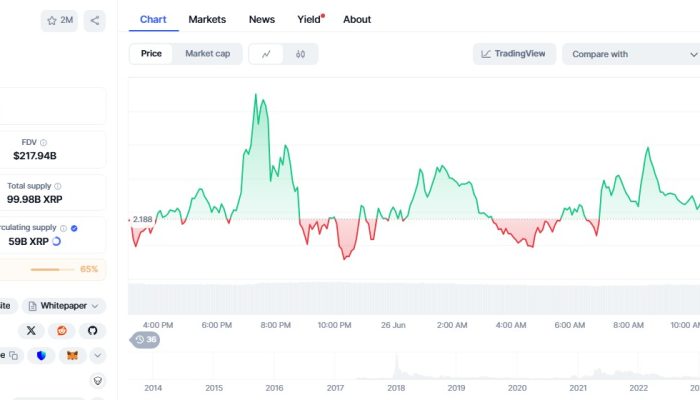
Task: Open the Yield tab
Action: tap(309, 19)
